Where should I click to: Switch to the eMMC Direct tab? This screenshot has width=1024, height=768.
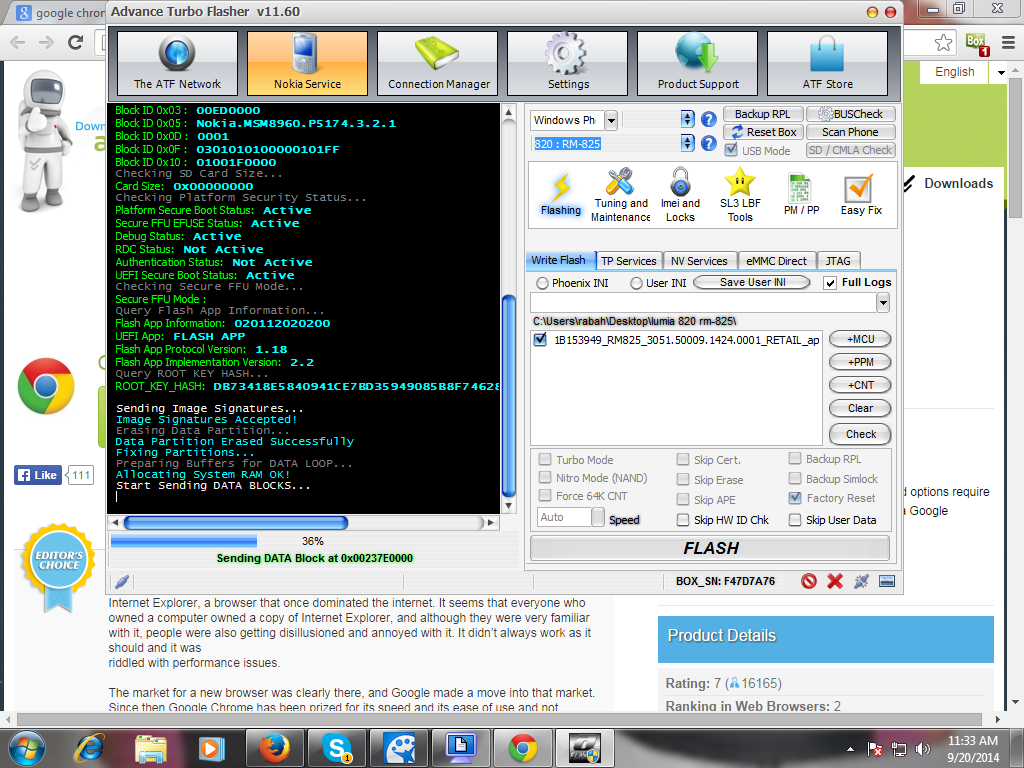pyautogui.click(x=776, y=261)
